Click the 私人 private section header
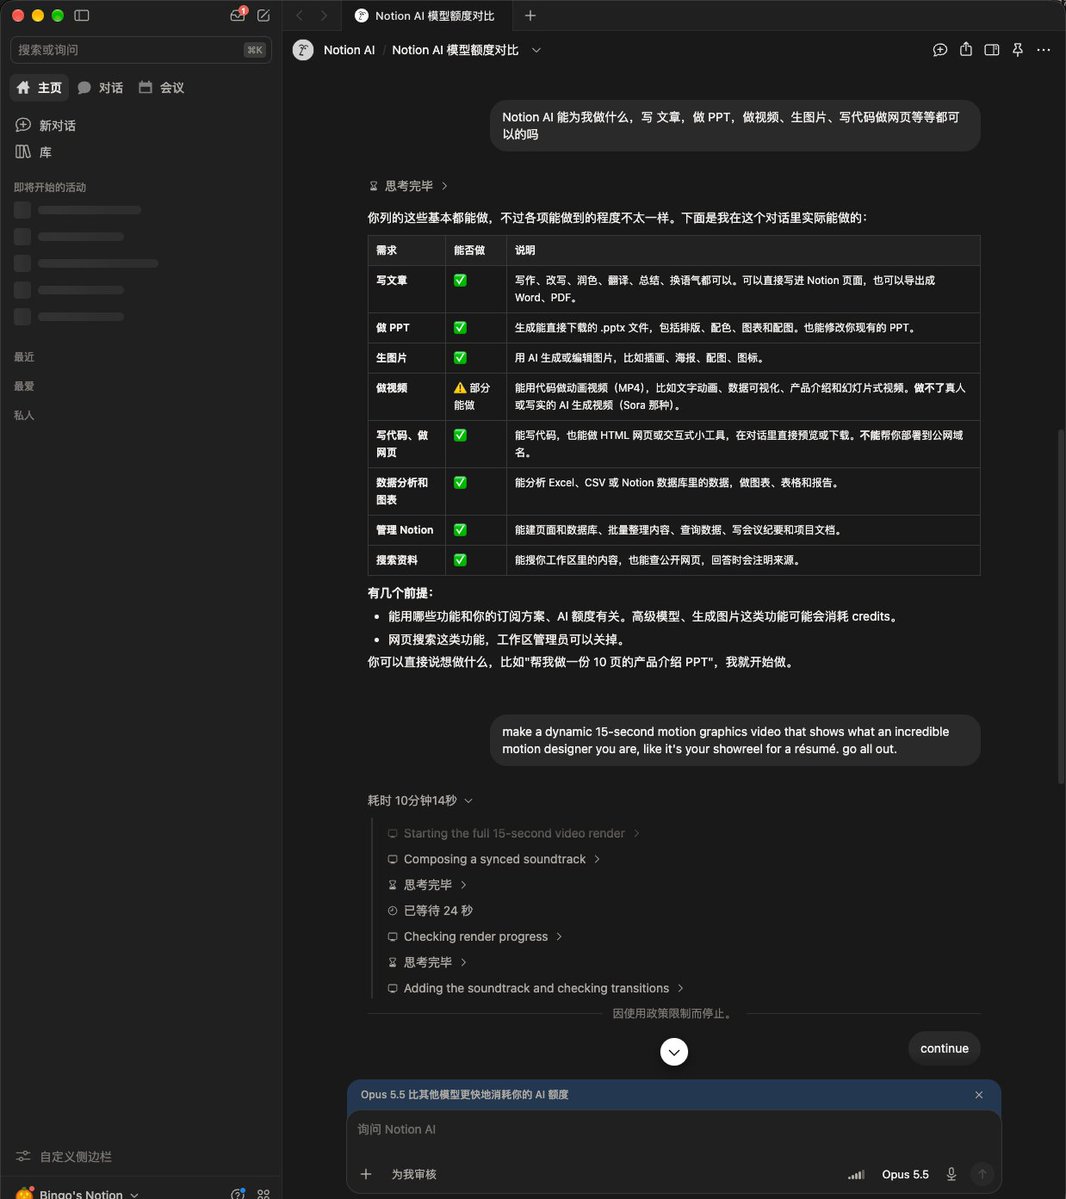This screenshot has height=1199, width=1066. 24,414
